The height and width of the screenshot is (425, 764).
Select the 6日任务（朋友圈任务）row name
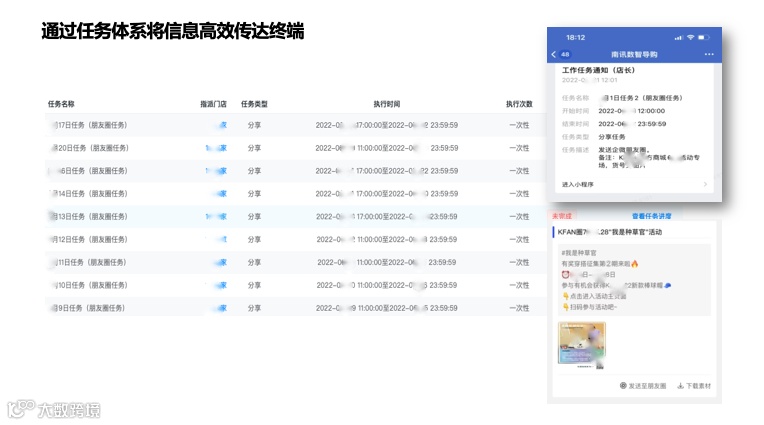point(89,171)
